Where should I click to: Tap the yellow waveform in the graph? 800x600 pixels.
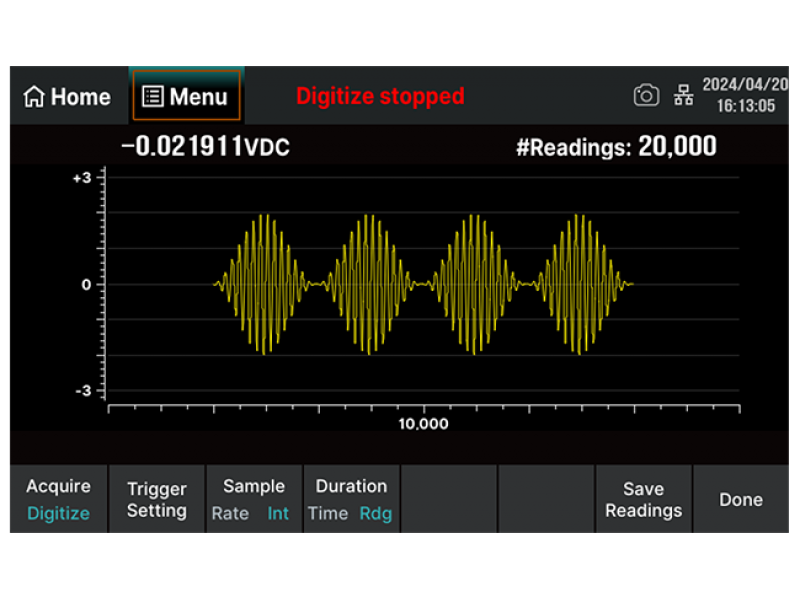(372, 284)
